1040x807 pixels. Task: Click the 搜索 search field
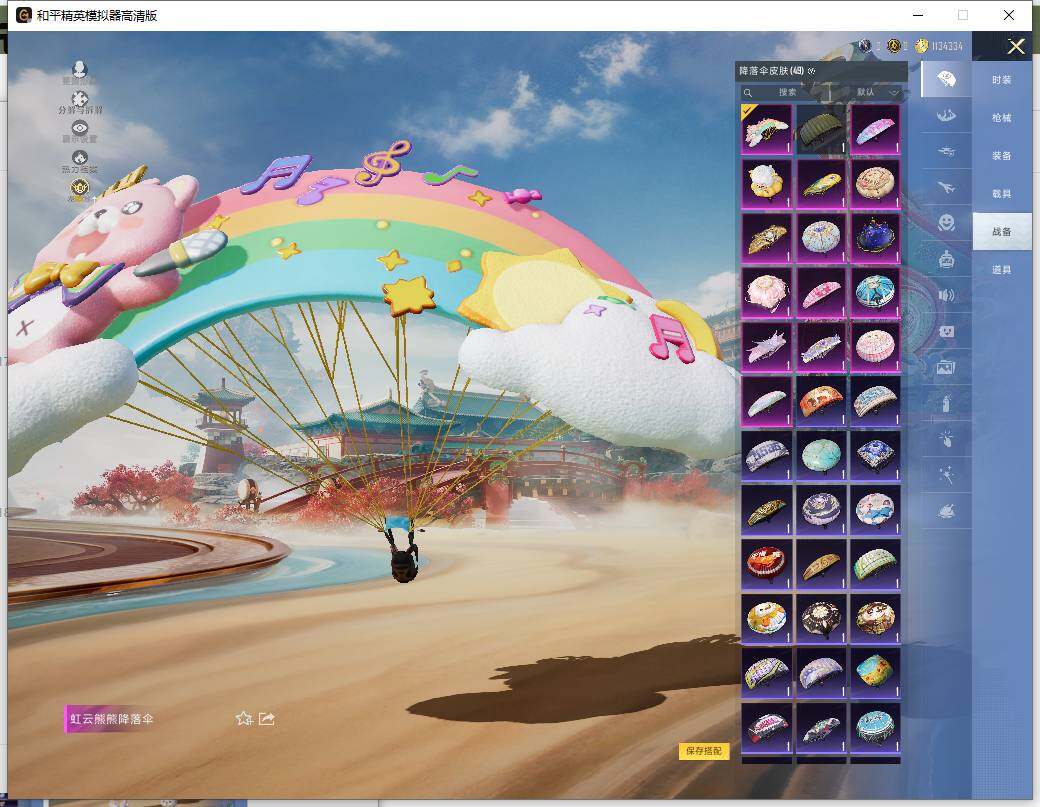click(788, 92)
